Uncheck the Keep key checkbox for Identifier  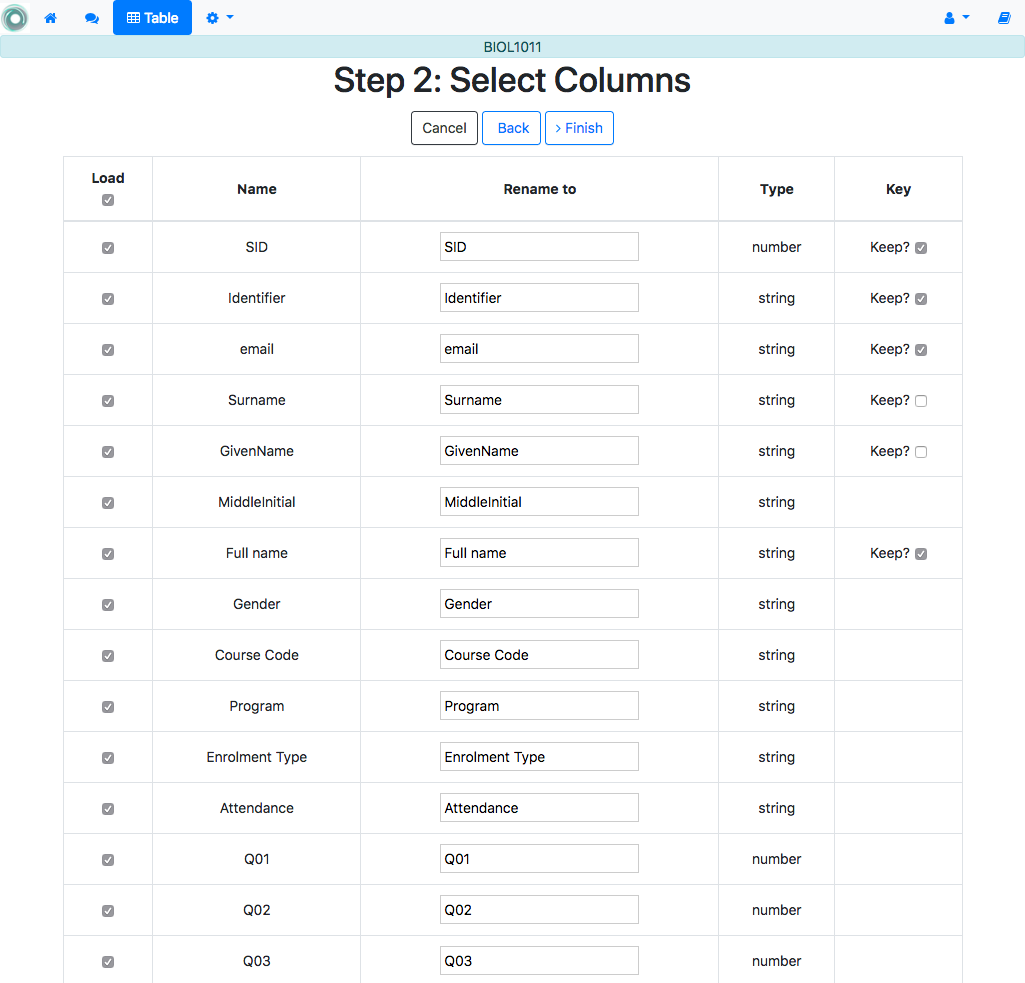(921, 299)
